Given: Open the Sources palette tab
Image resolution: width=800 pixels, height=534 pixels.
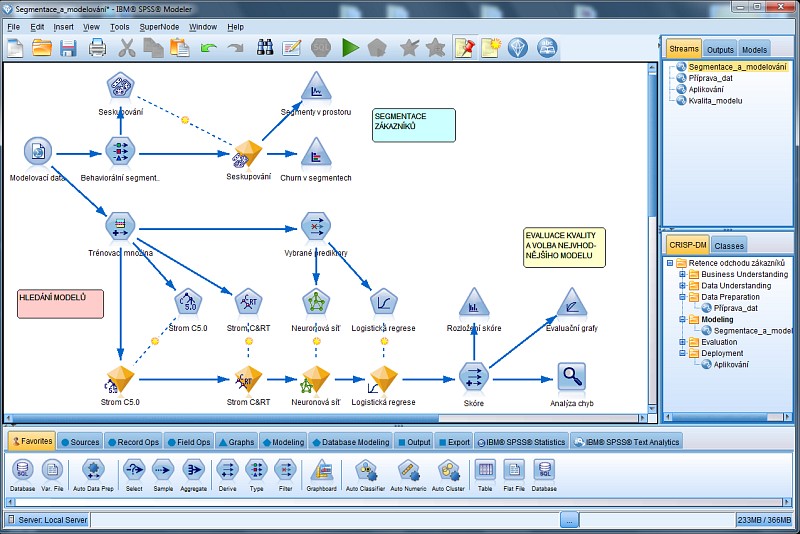Looking at the screenshot, I should pos(80,442).
